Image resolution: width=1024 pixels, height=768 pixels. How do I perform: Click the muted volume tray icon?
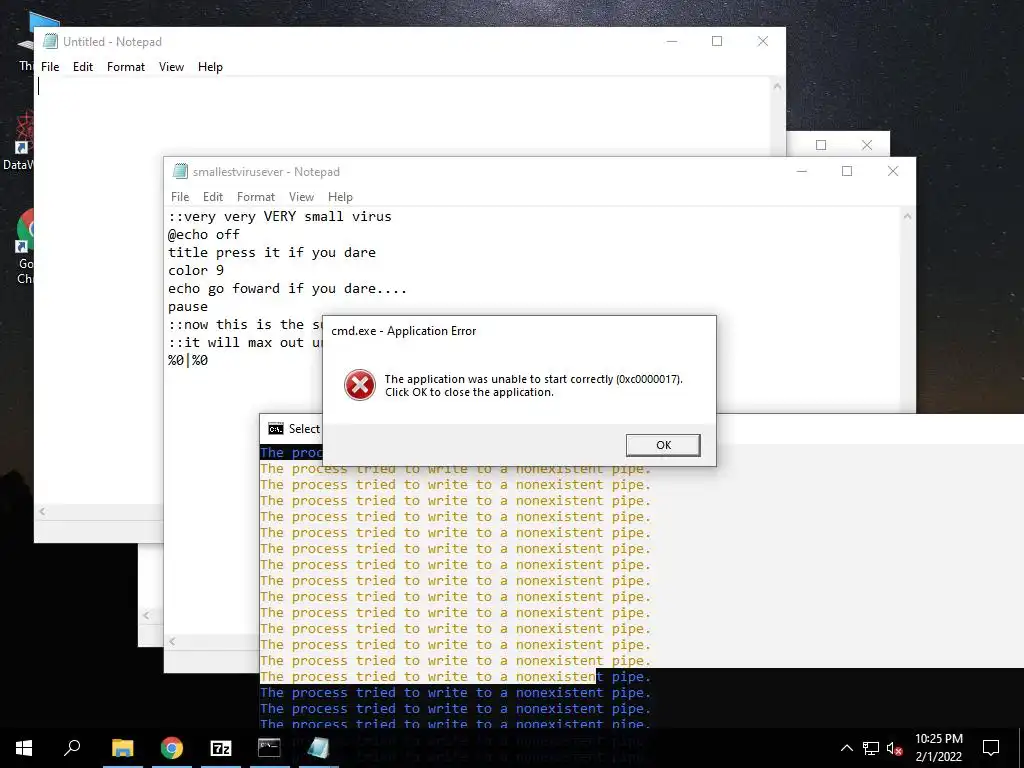point(895,748)
